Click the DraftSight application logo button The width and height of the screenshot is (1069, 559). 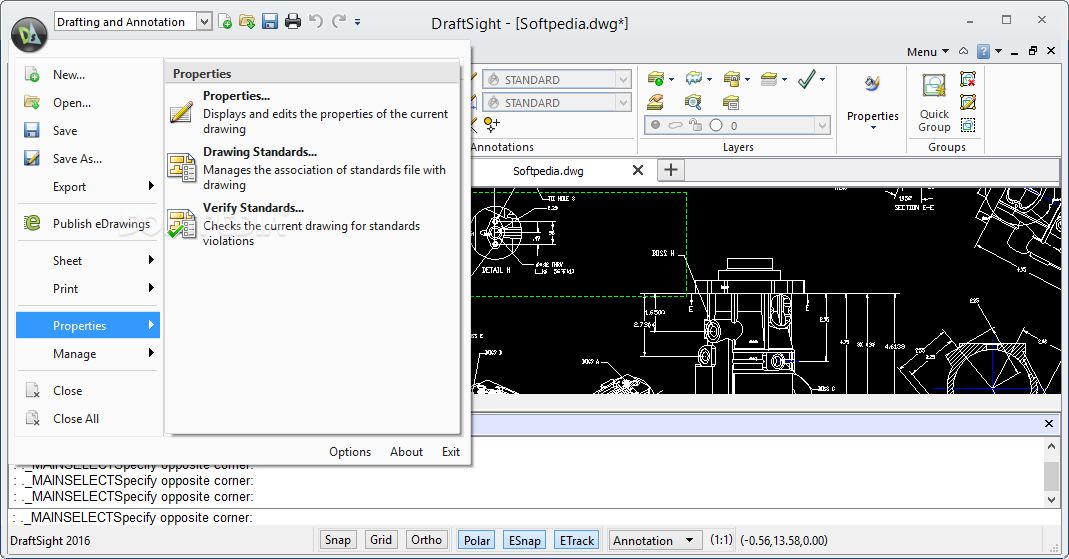(x=30, y=32)
